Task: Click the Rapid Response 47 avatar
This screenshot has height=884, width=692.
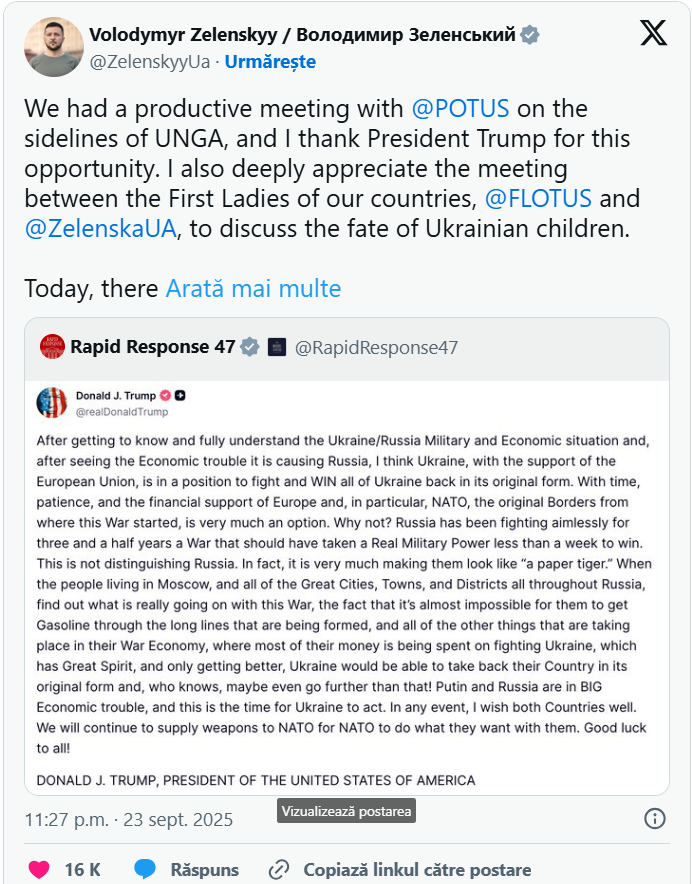Action: tap(52, 347)
